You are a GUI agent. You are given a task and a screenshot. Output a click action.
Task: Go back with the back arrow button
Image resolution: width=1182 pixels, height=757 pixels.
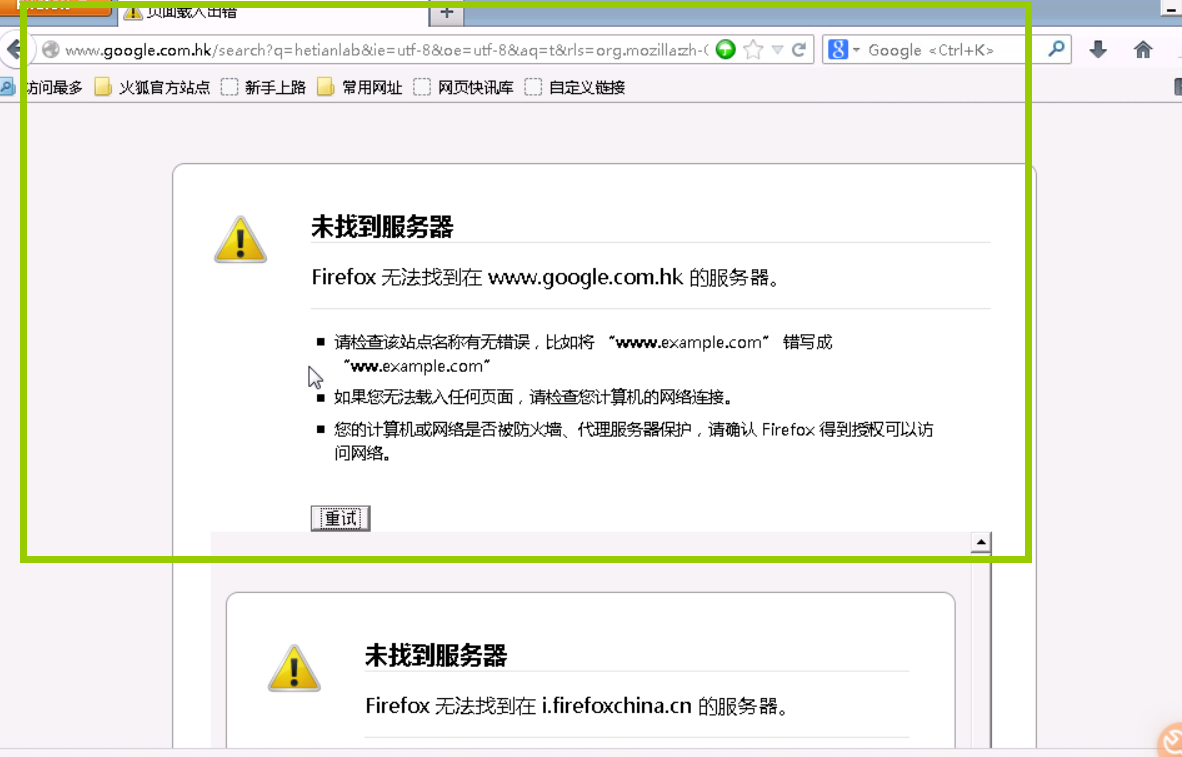[x=14, y=51]
